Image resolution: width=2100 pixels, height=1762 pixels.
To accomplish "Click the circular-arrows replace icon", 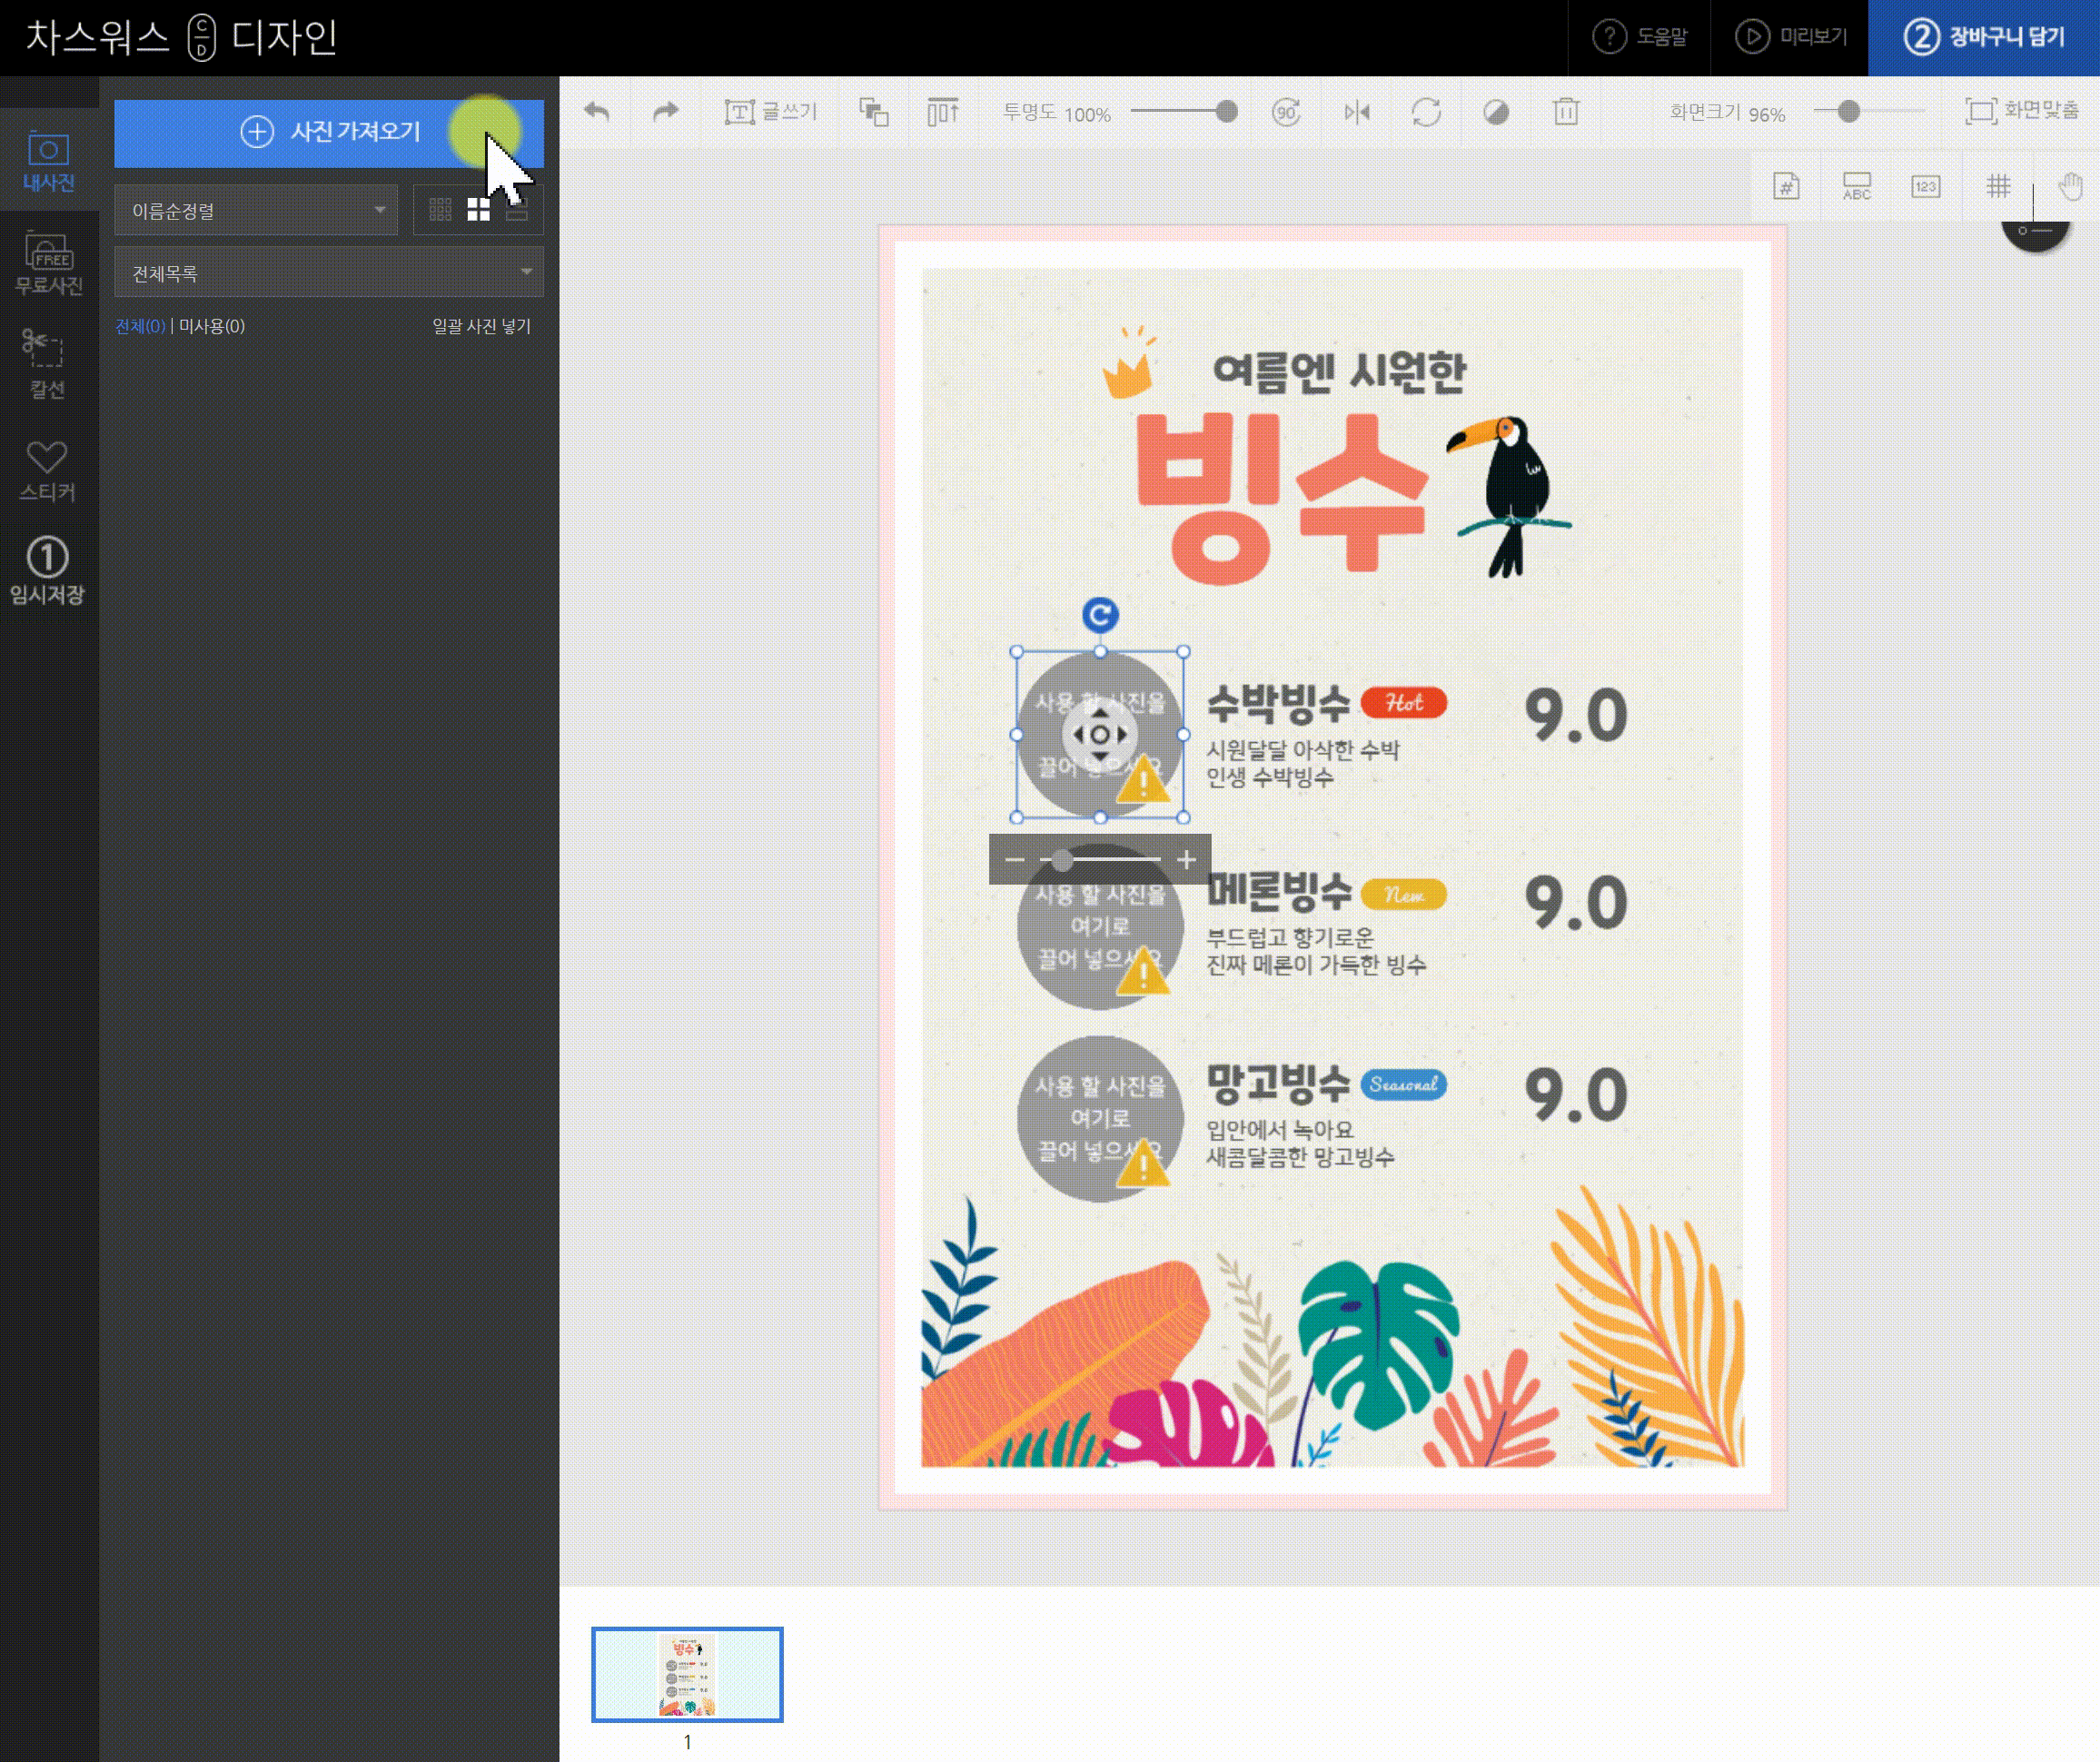I will (x=1426, y=112).
